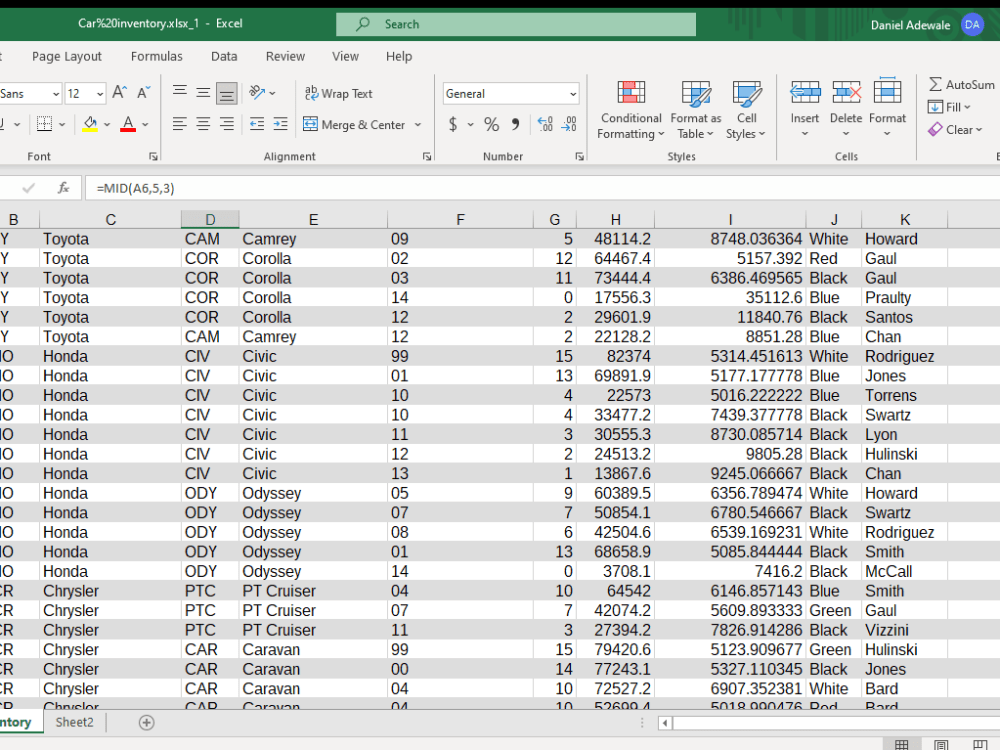Viewport: 1000px width, 750px height.
Task: Open Daniel Adewale account avatar
Action: (972, 25)
